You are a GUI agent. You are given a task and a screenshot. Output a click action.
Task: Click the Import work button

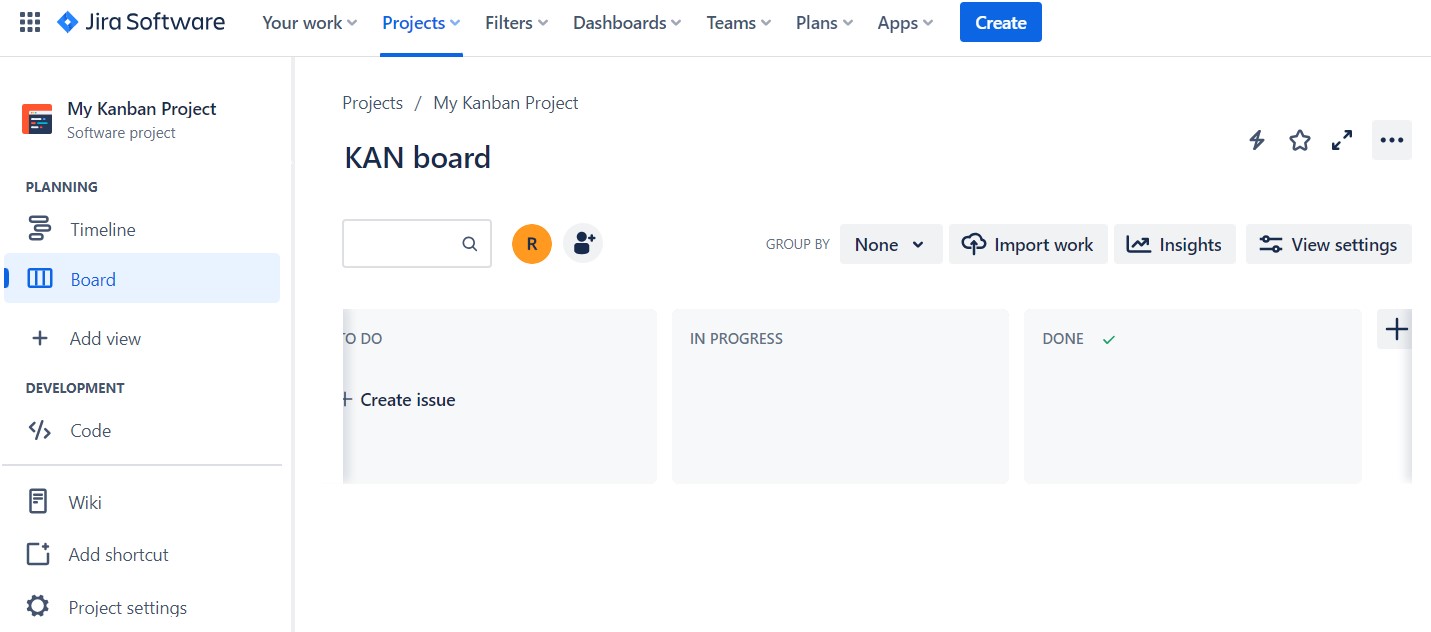click(x=1028, y=245)
